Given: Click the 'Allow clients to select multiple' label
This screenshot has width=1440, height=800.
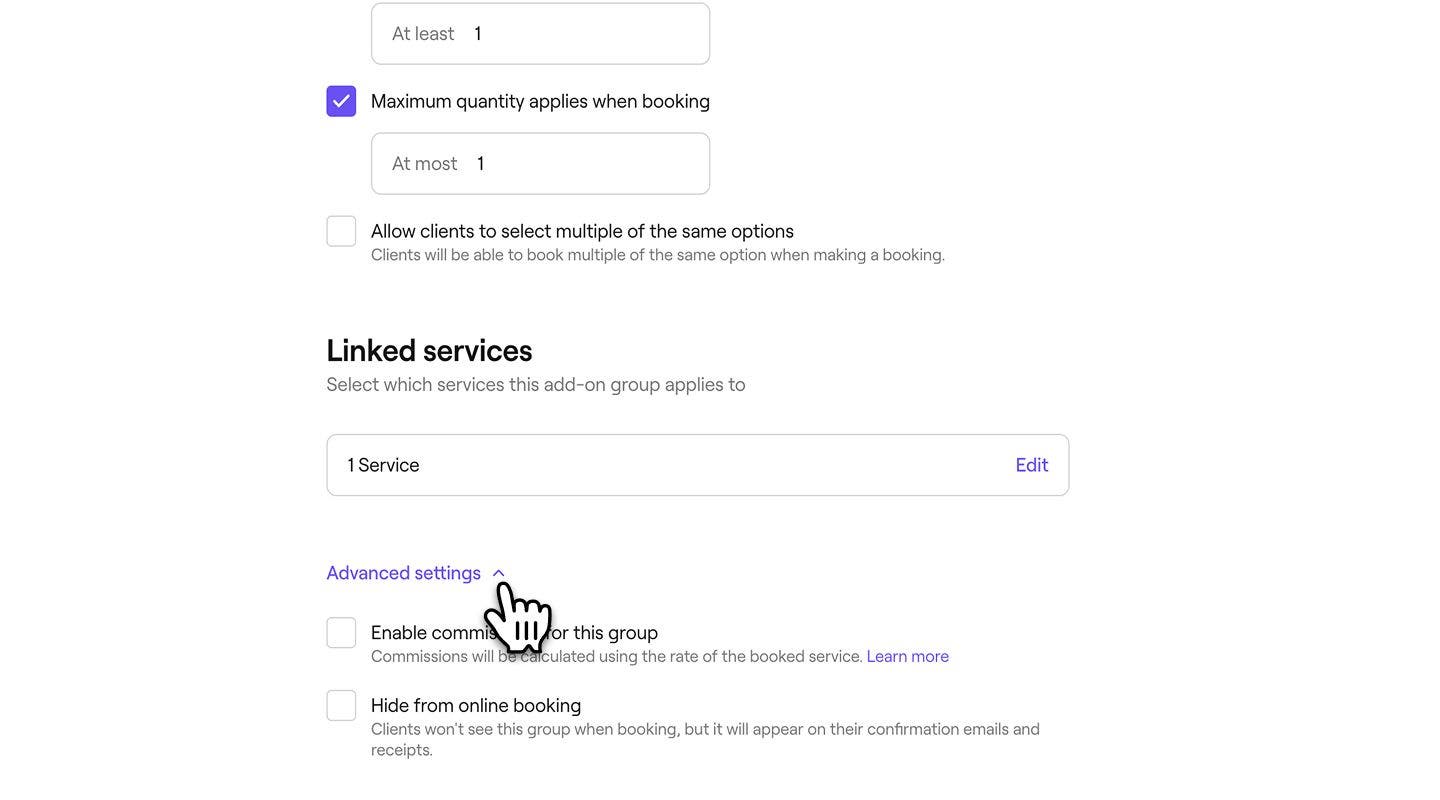Looking at the screenshot, I should click(582, 231).
